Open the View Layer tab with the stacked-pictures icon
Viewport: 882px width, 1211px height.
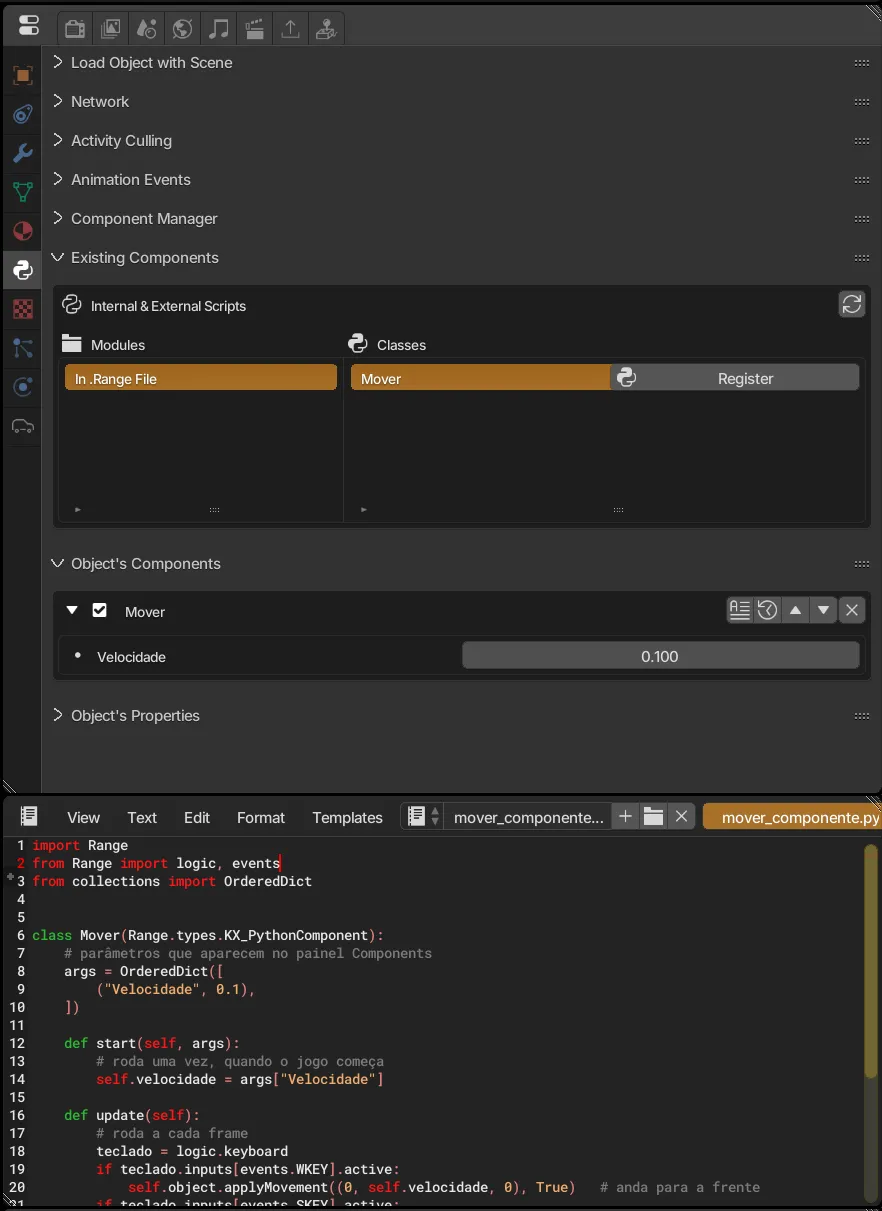pos(111,29)
